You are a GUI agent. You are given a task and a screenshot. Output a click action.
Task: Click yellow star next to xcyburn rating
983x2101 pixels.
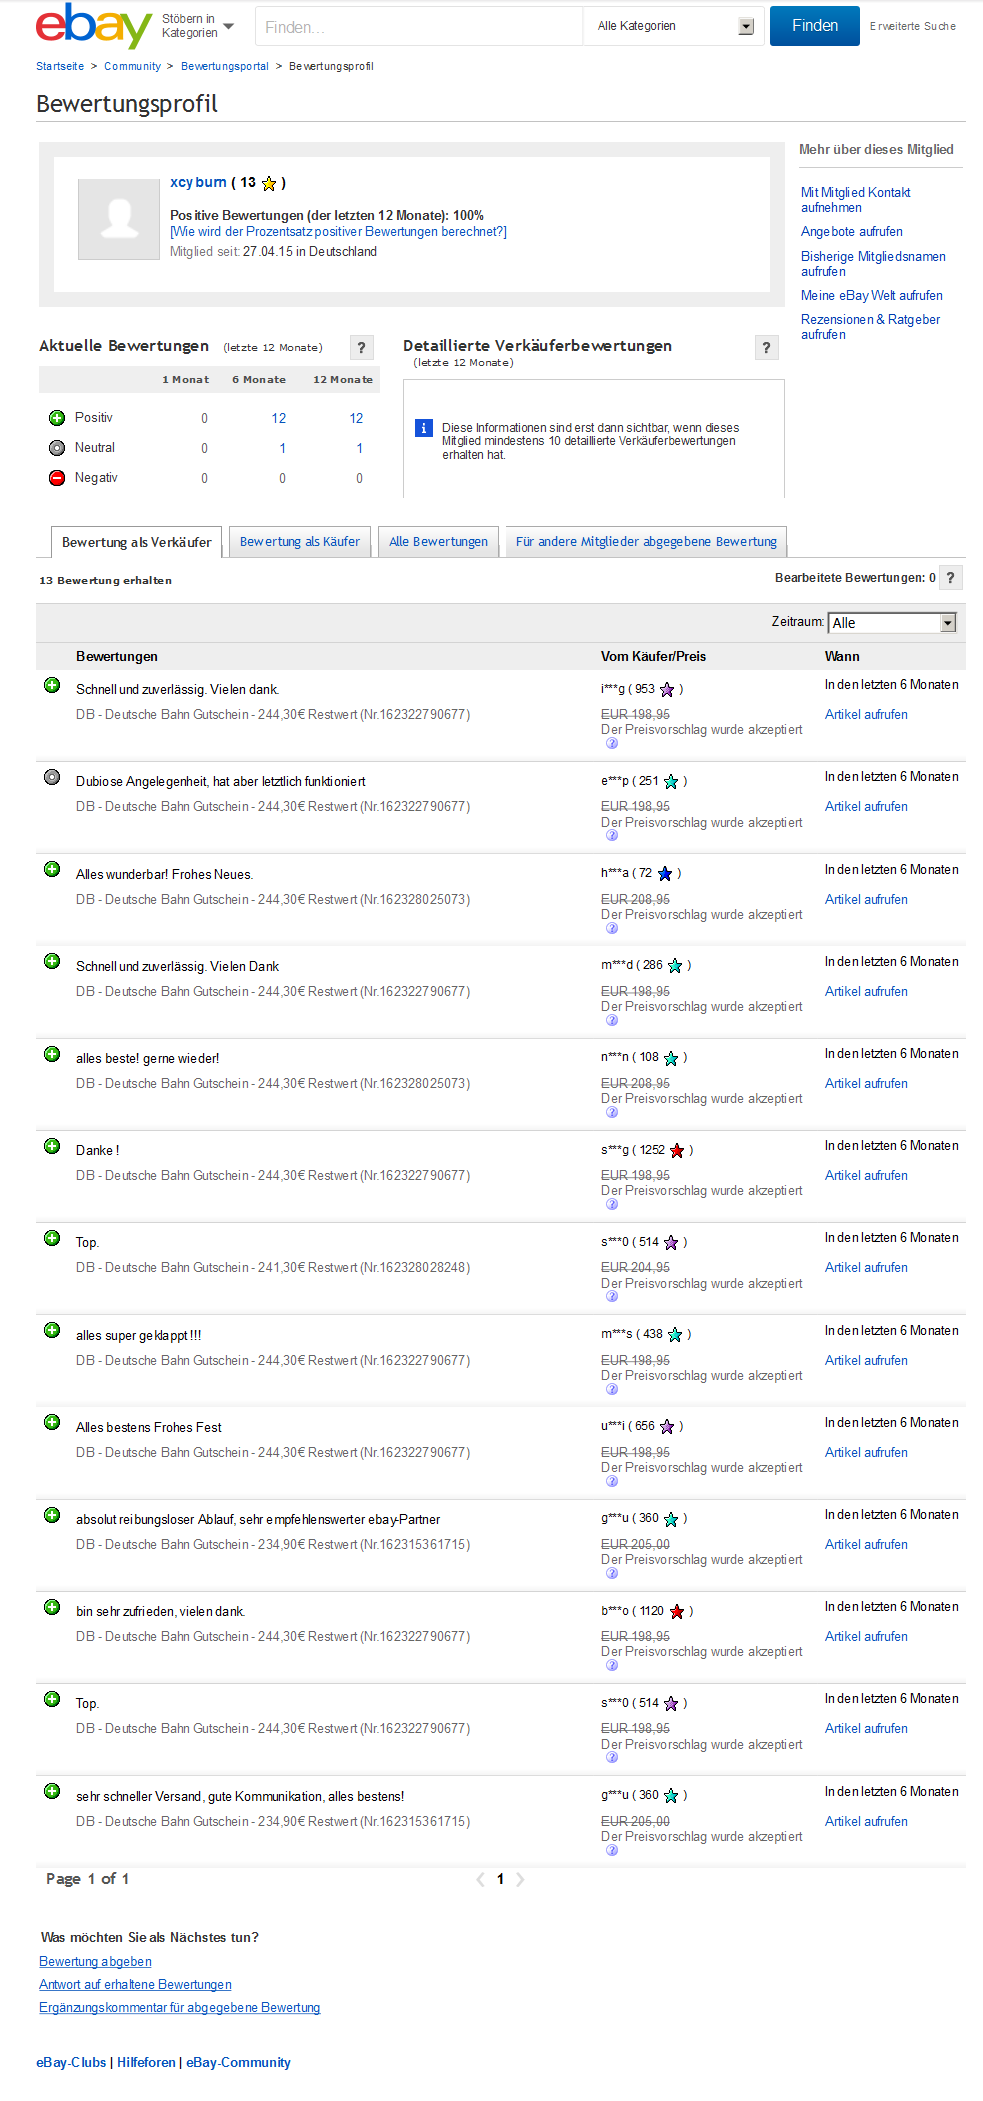[x=269, y=184]
